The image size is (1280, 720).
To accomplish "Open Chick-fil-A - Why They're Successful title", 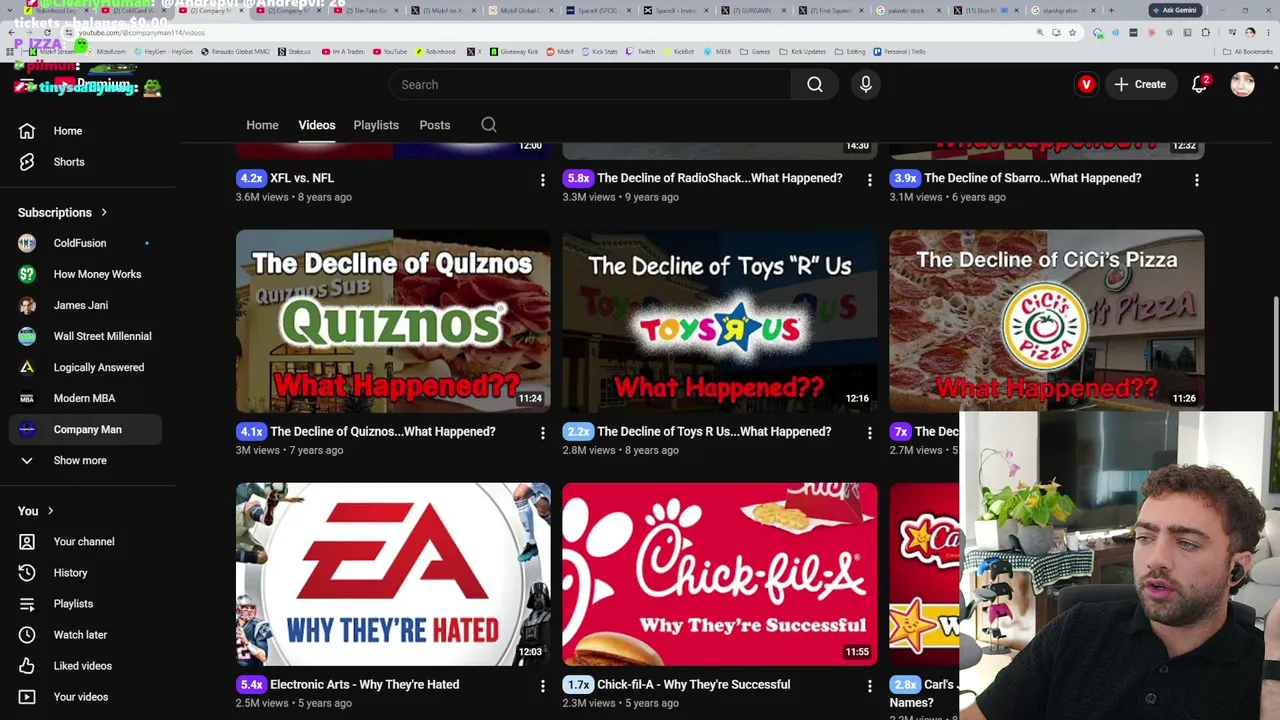I will click(x=694, y=684).
